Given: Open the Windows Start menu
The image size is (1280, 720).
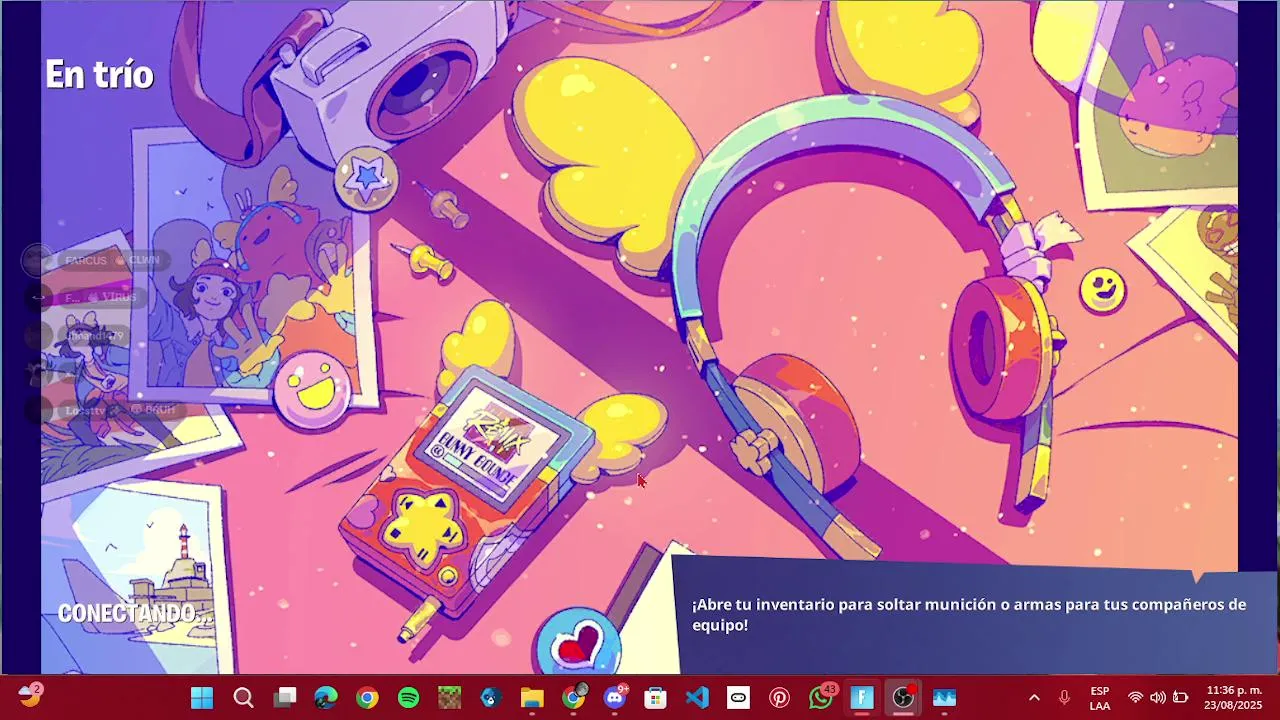Looking at the screenshot, I should point(202,697).
